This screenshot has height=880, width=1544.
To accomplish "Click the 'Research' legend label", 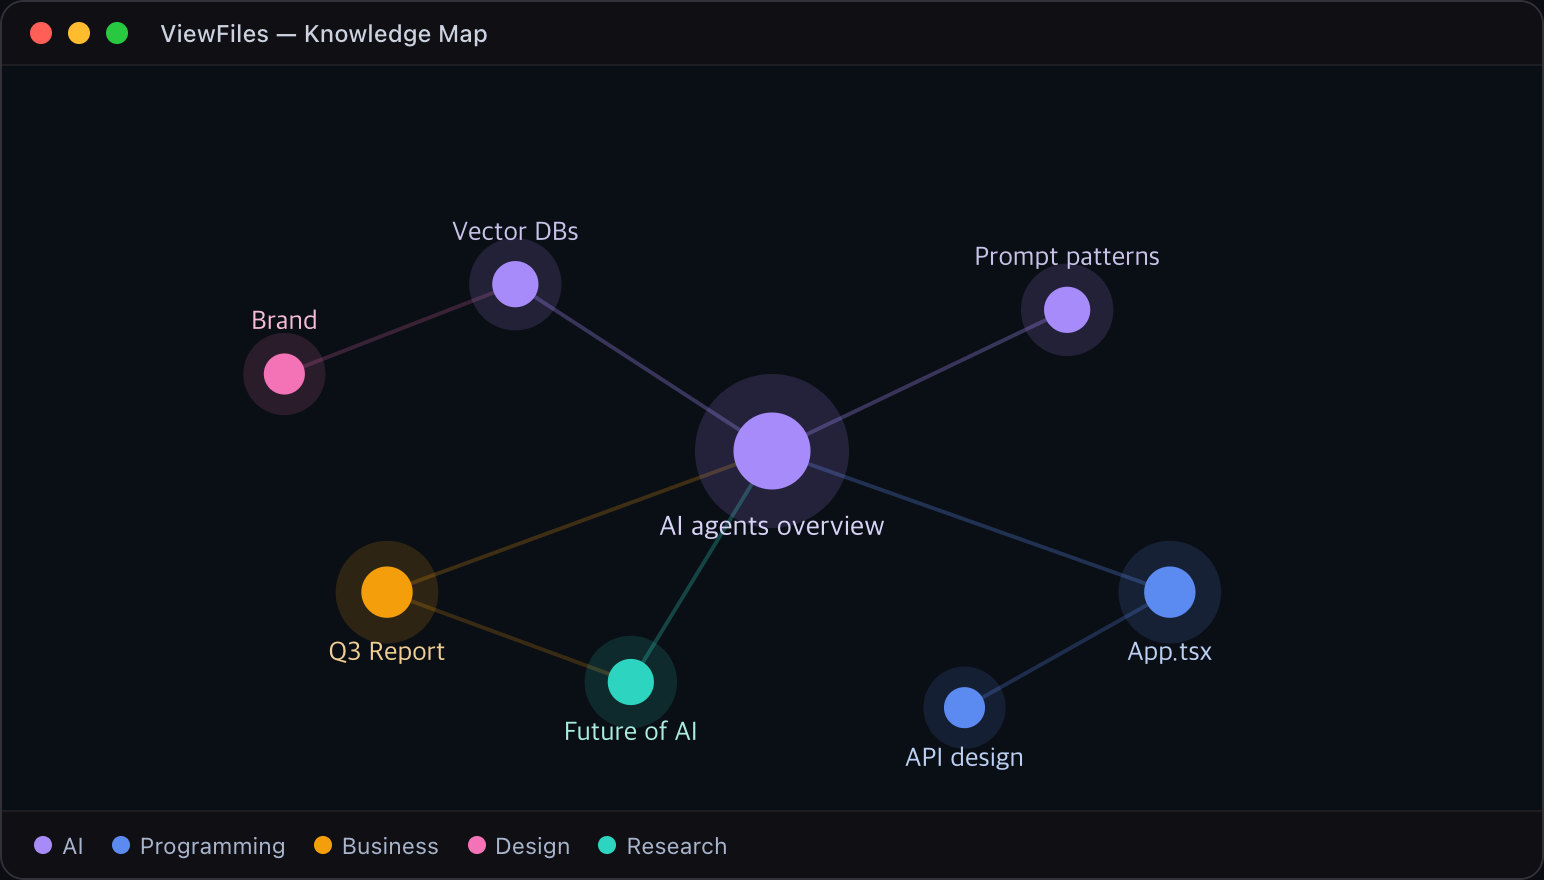I will tap(677, 846).
